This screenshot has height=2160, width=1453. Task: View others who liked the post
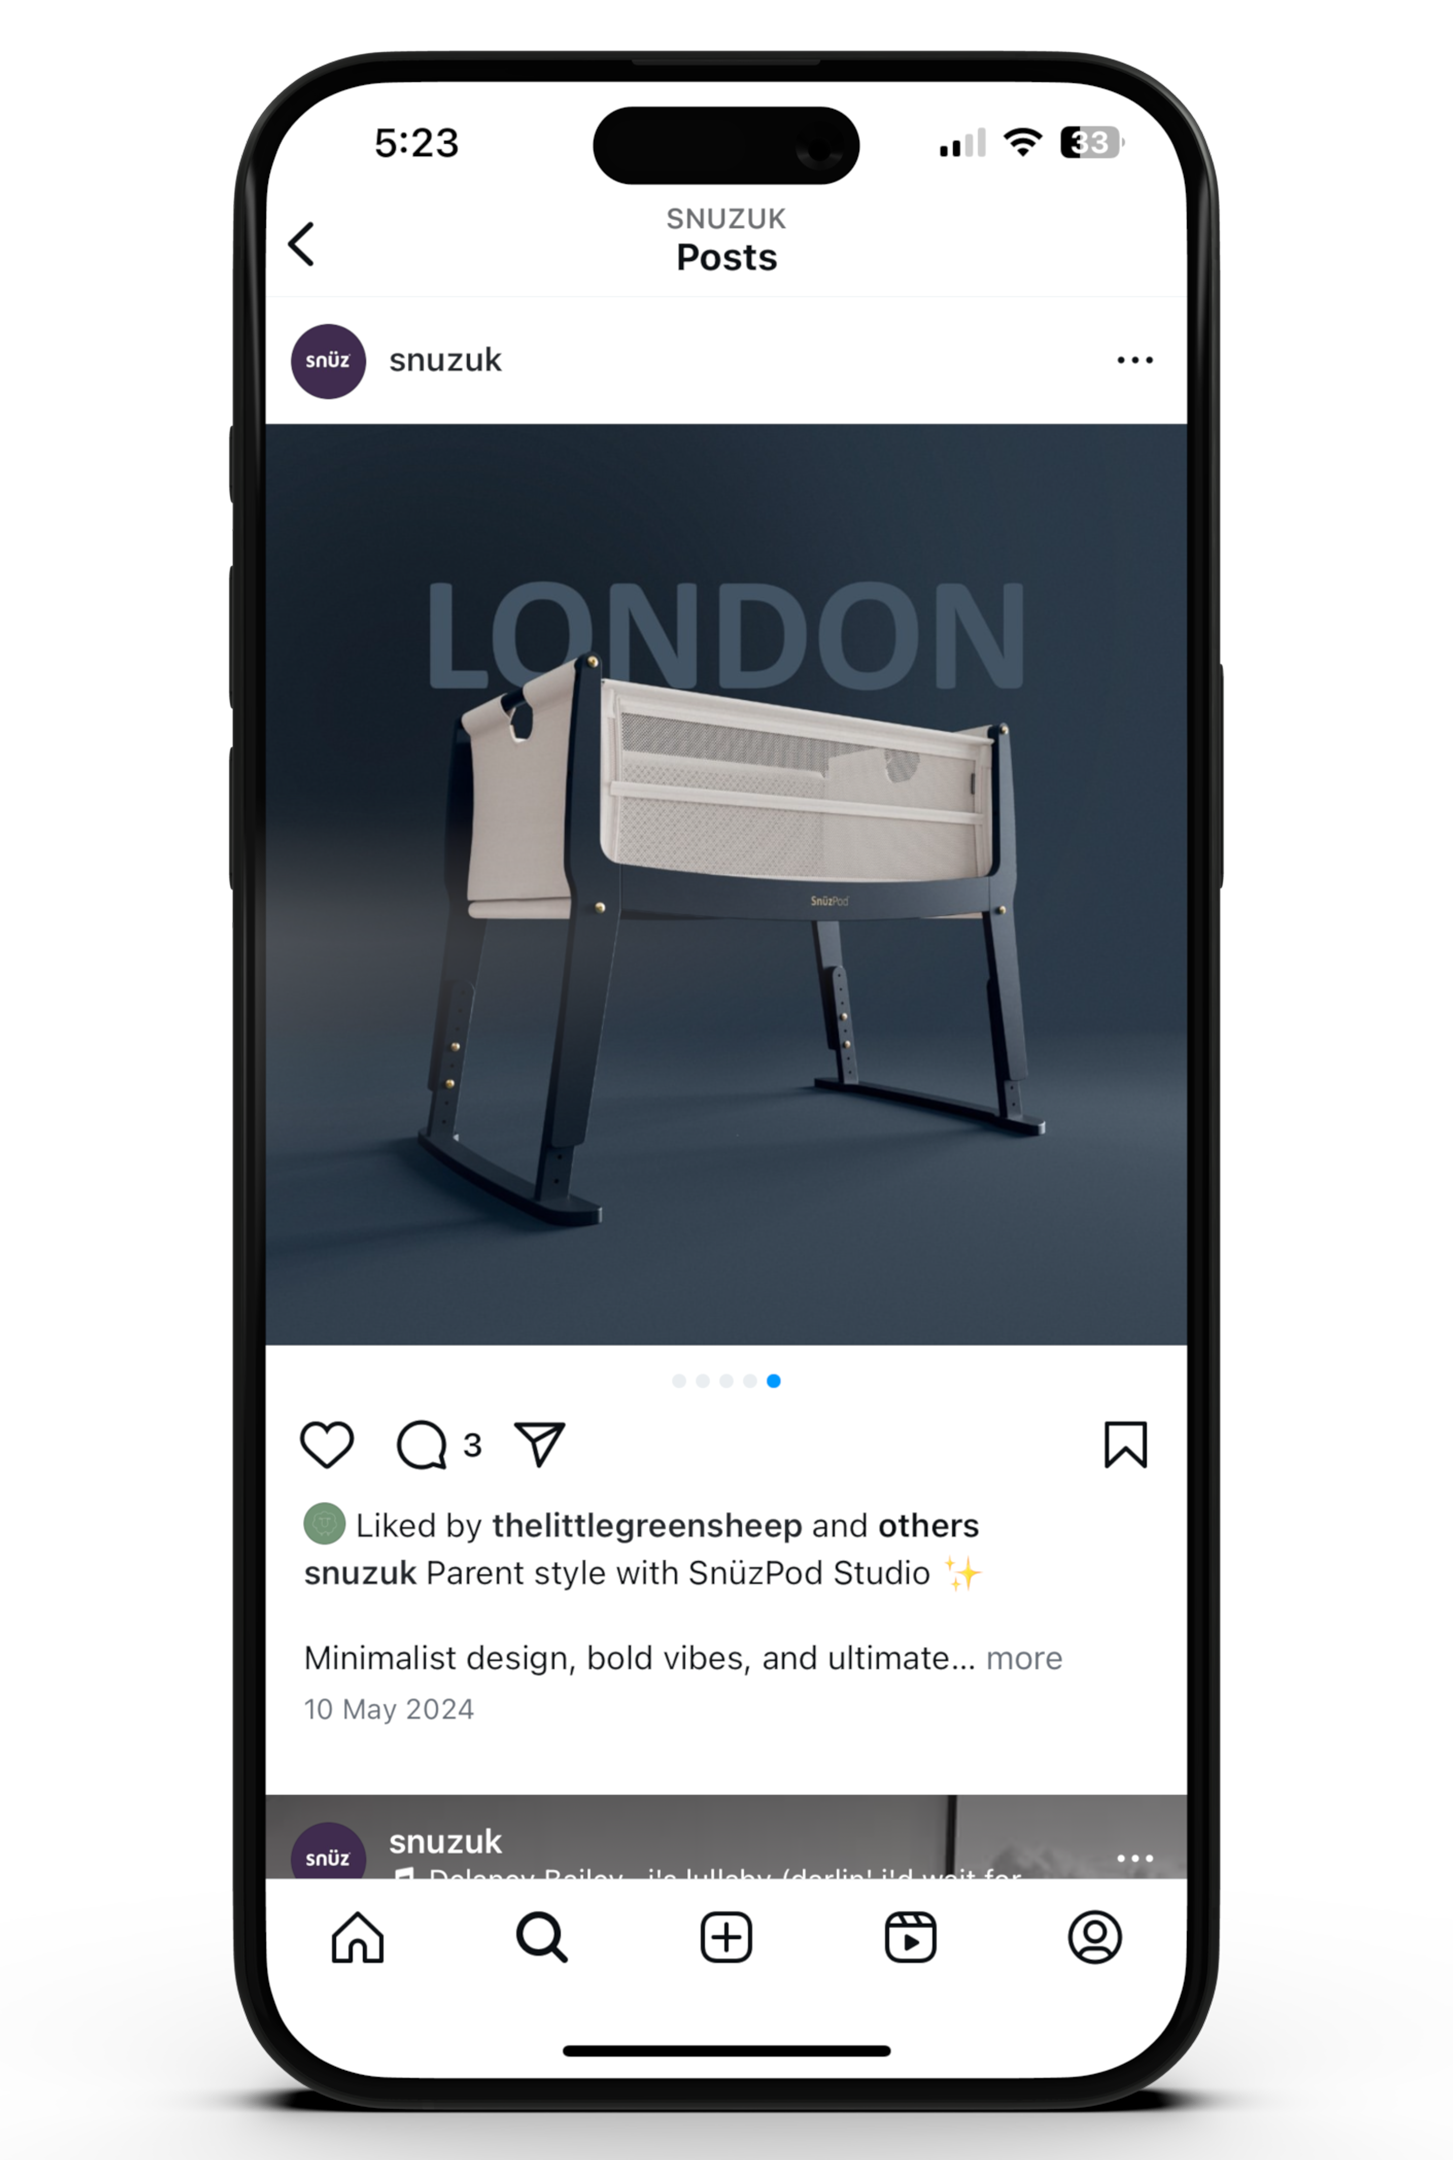tap(928, 1526)
